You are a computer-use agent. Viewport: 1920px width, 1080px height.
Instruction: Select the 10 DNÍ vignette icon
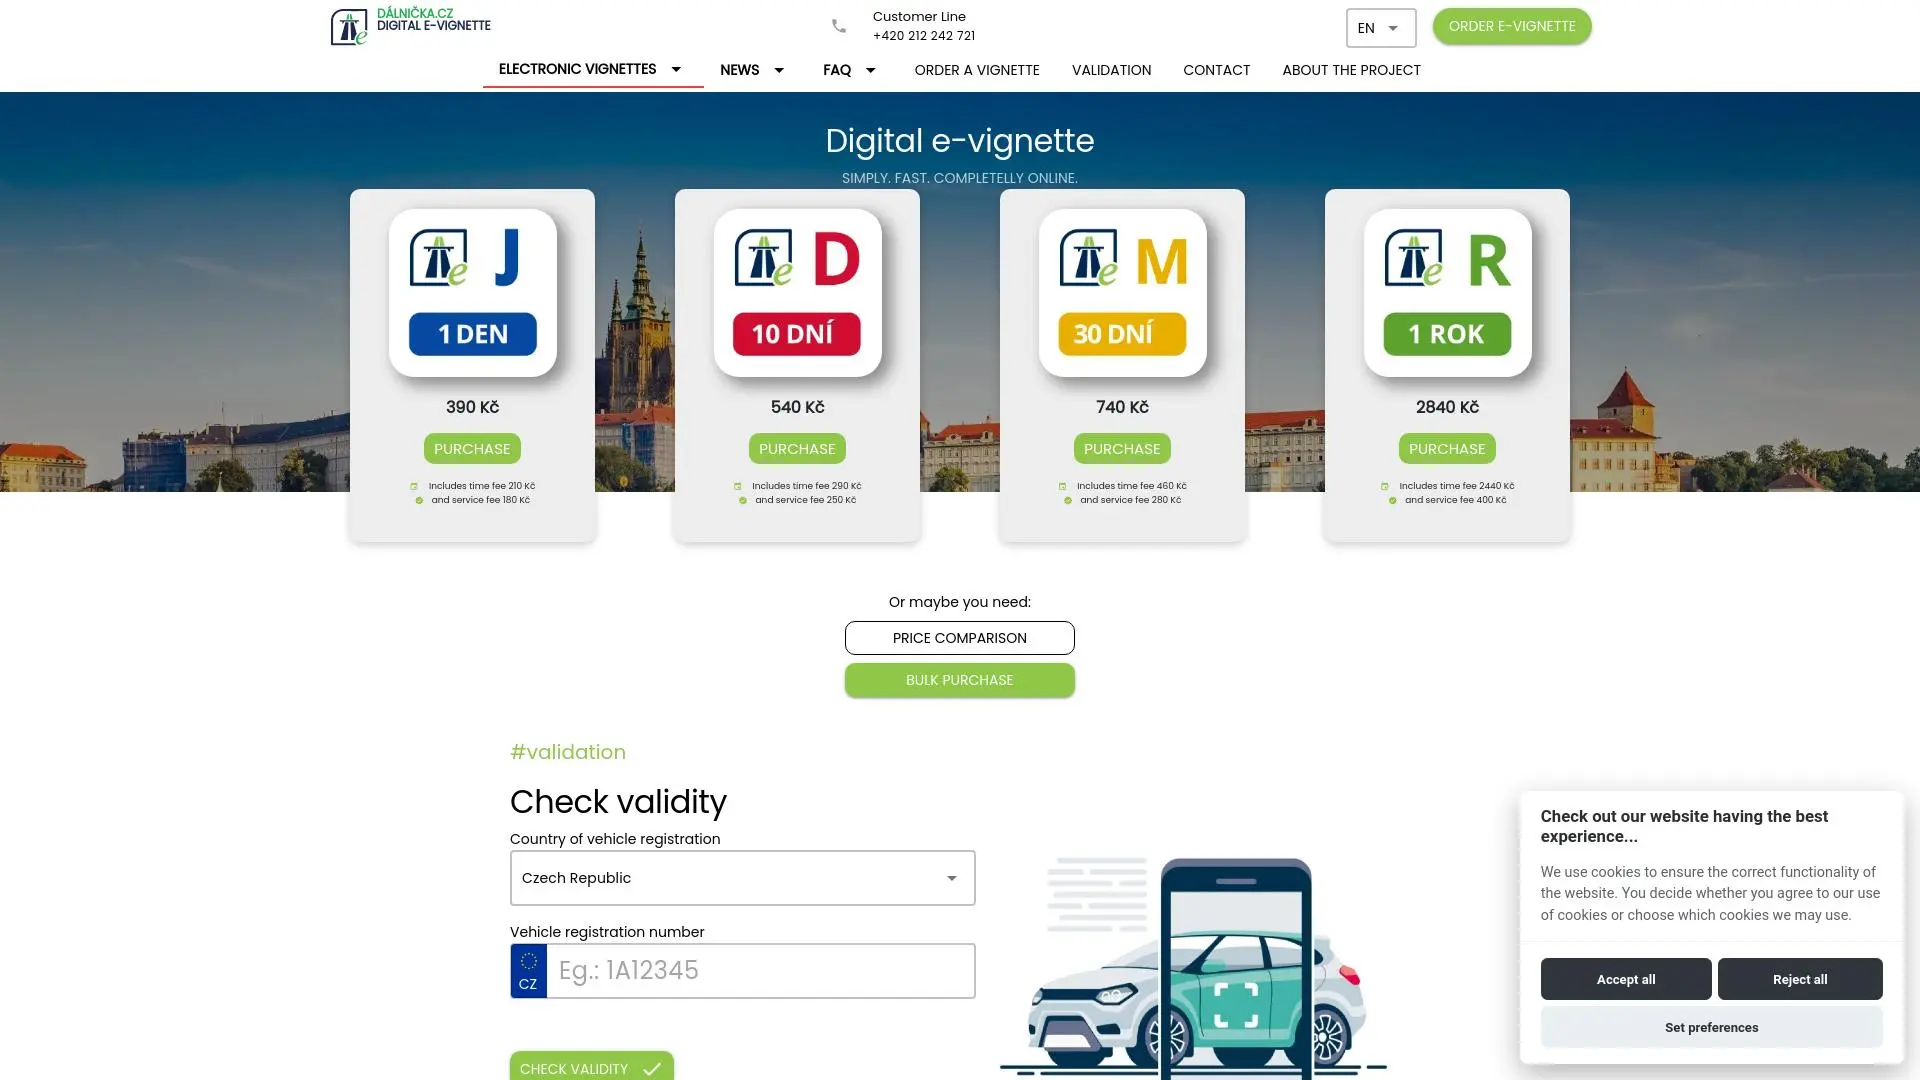point(797,293)
